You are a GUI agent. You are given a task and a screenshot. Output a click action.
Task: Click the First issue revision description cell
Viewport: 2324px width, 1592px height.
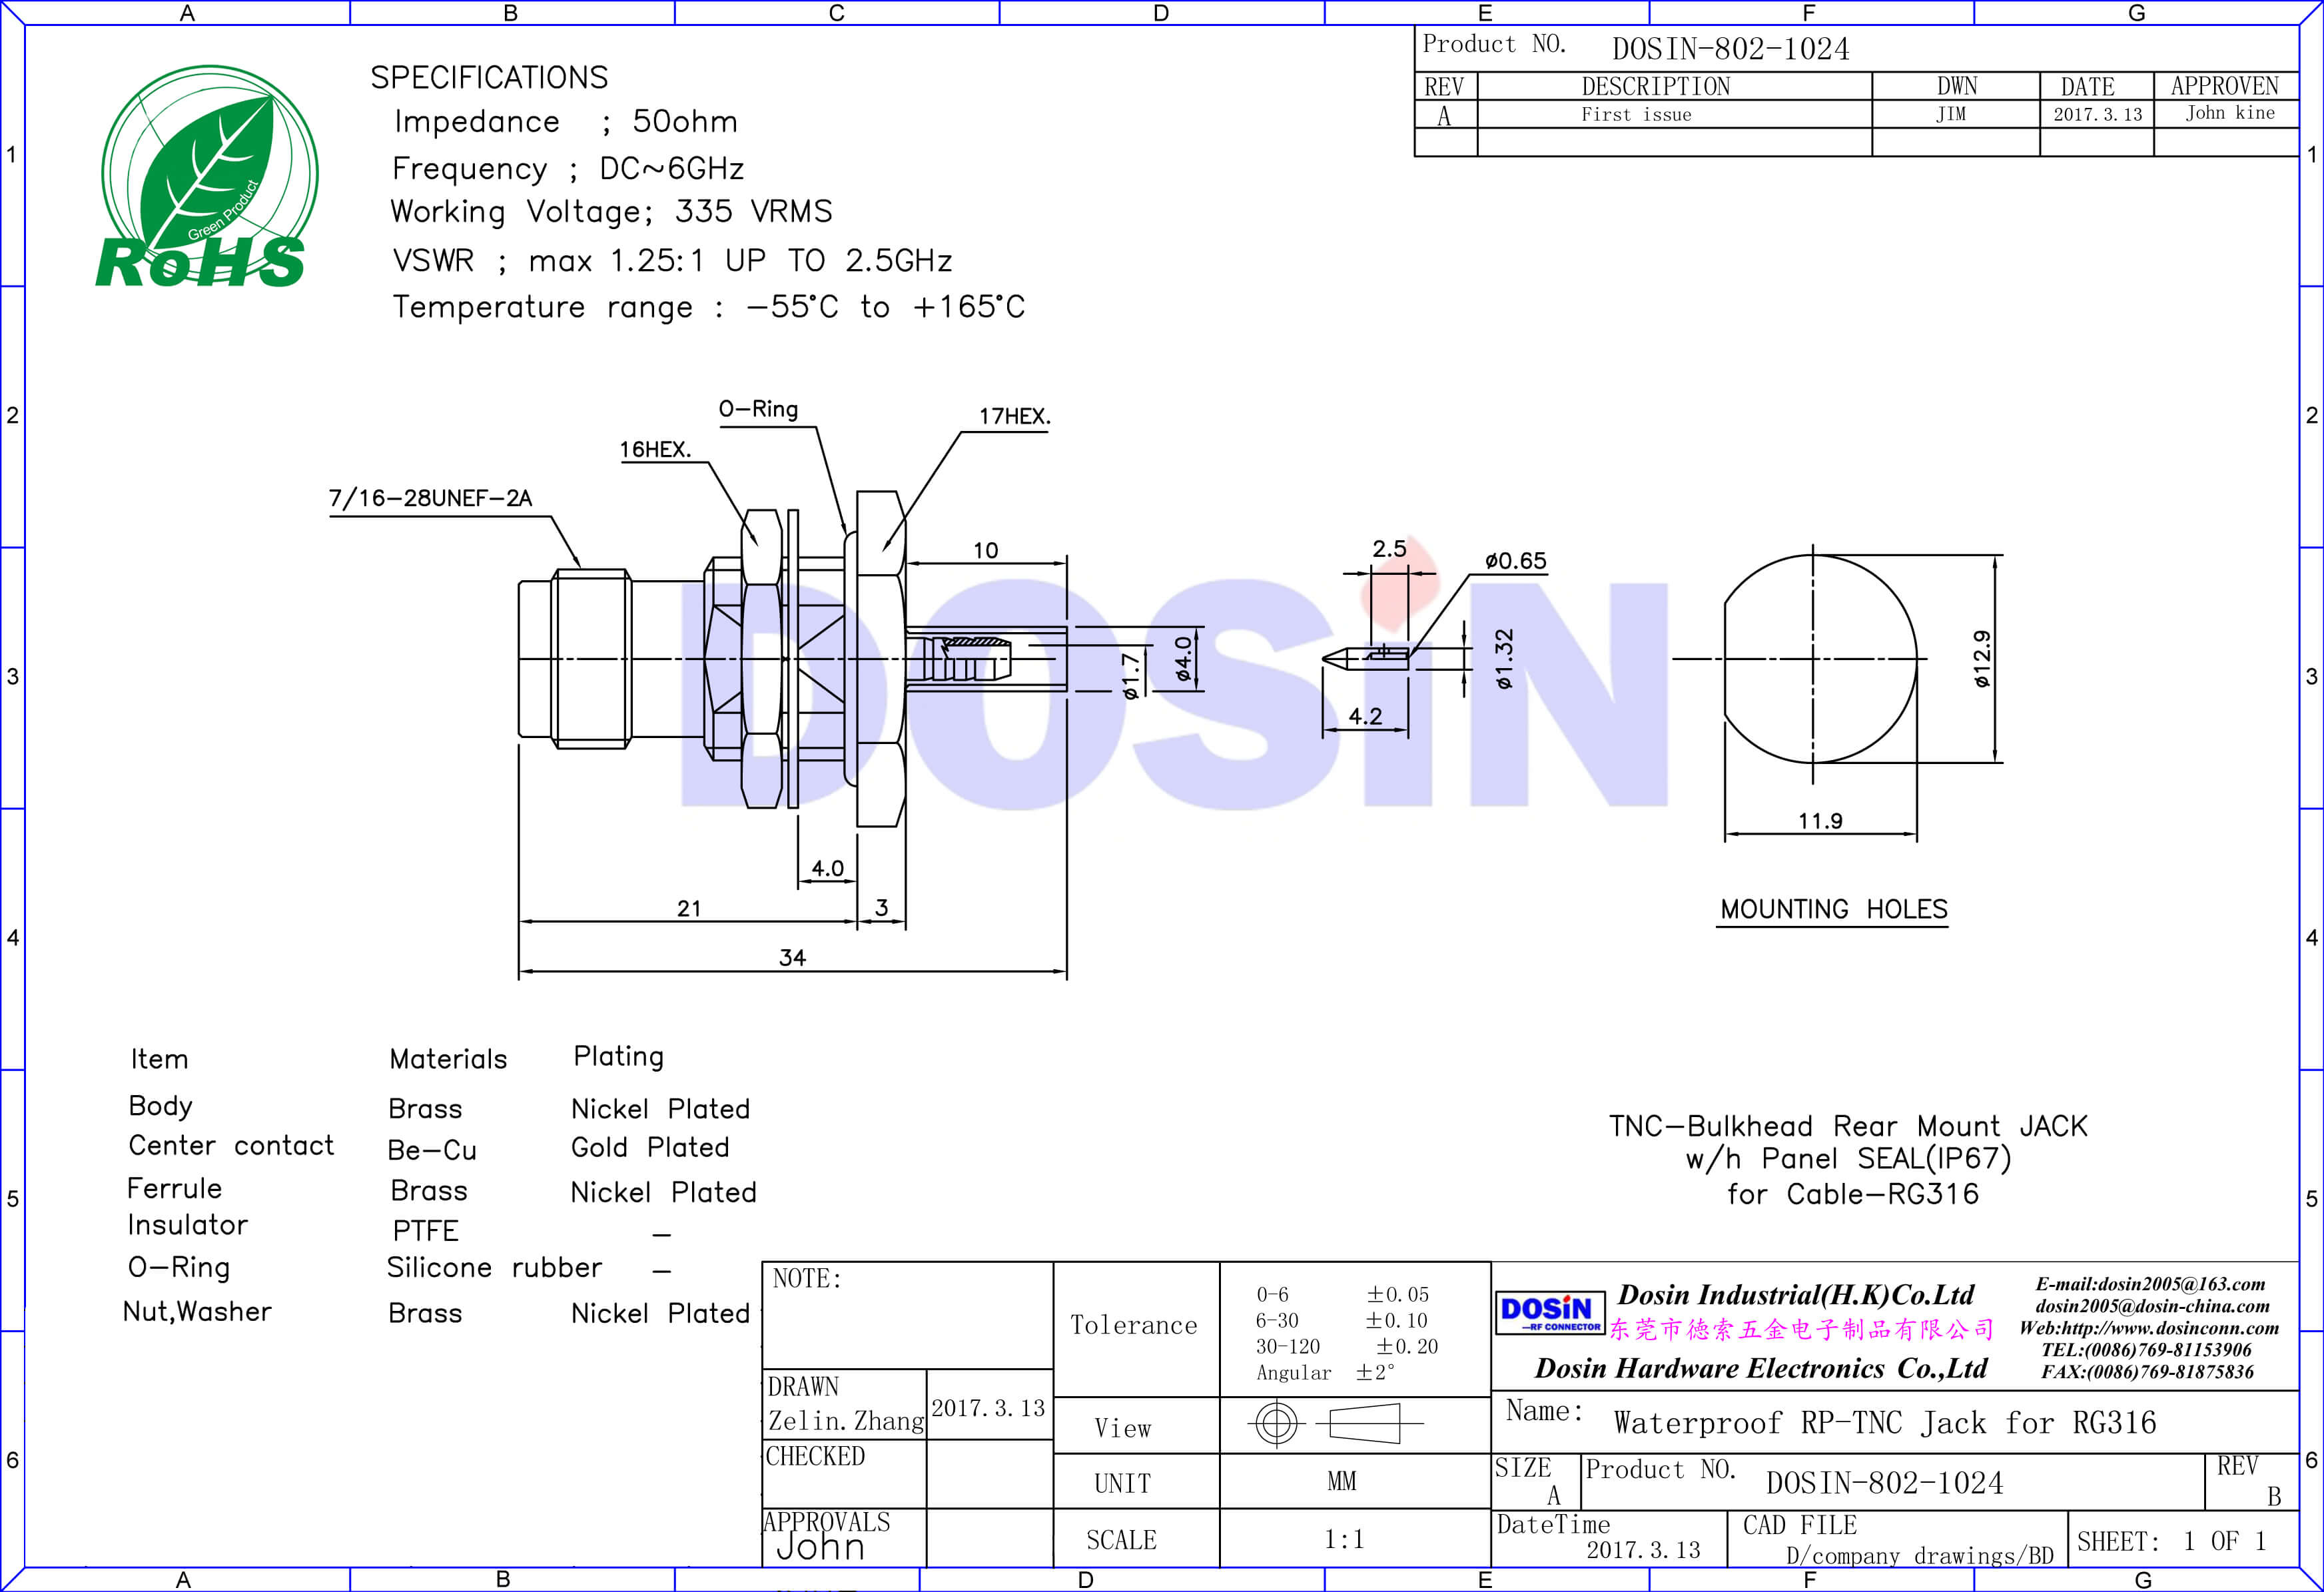[x=1636, y=115]
